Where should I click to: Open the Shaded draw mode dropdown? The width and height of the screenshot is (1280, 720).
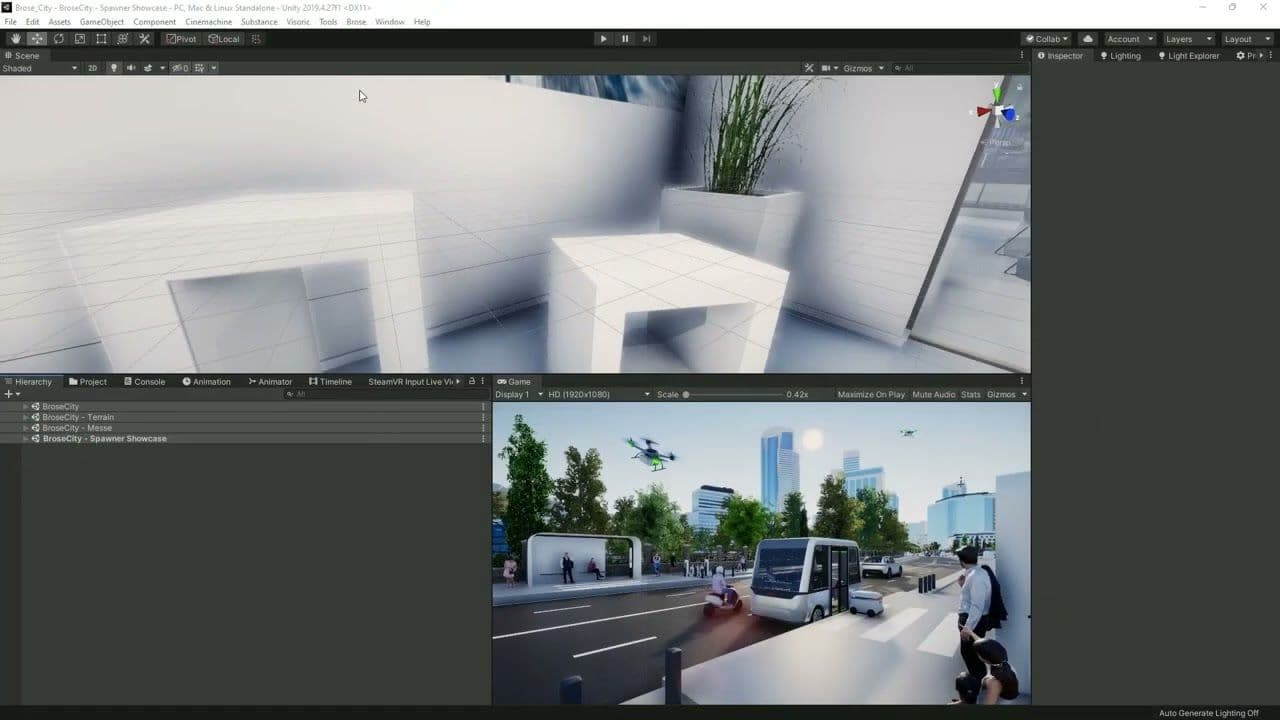tap(40, 68)
